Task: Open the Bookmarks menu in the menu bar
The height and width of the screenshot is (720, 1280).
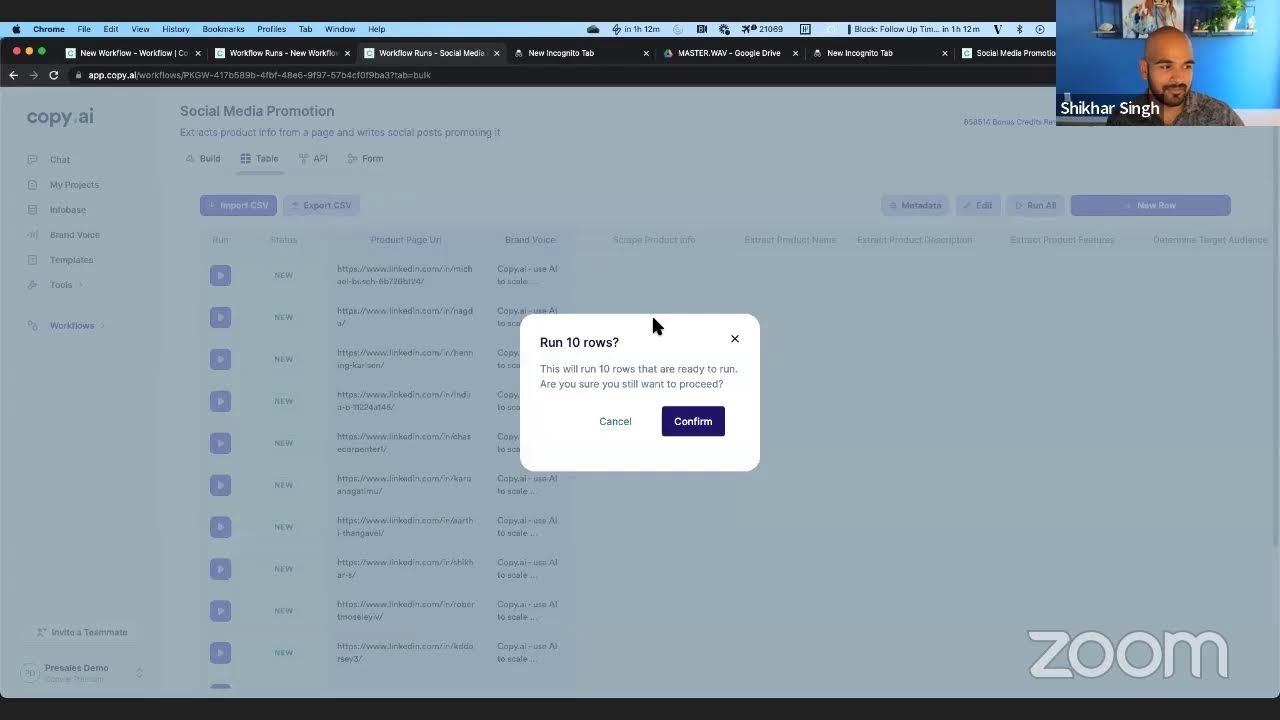Action: 223,29
